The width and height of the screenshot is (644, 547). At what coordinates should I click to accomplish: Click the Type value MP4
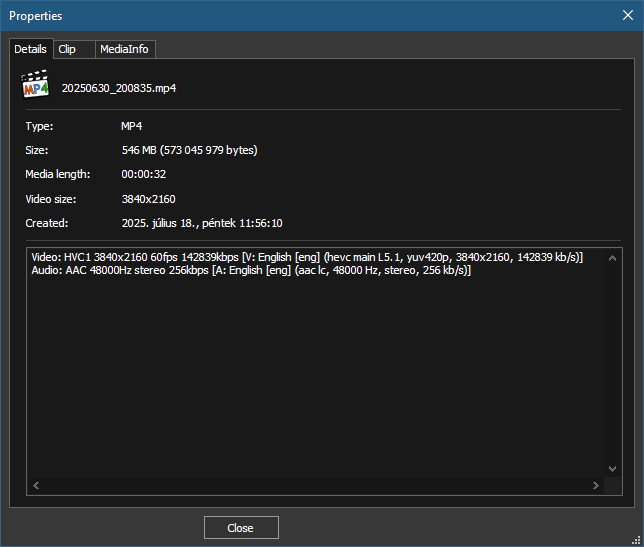[131, 126]
